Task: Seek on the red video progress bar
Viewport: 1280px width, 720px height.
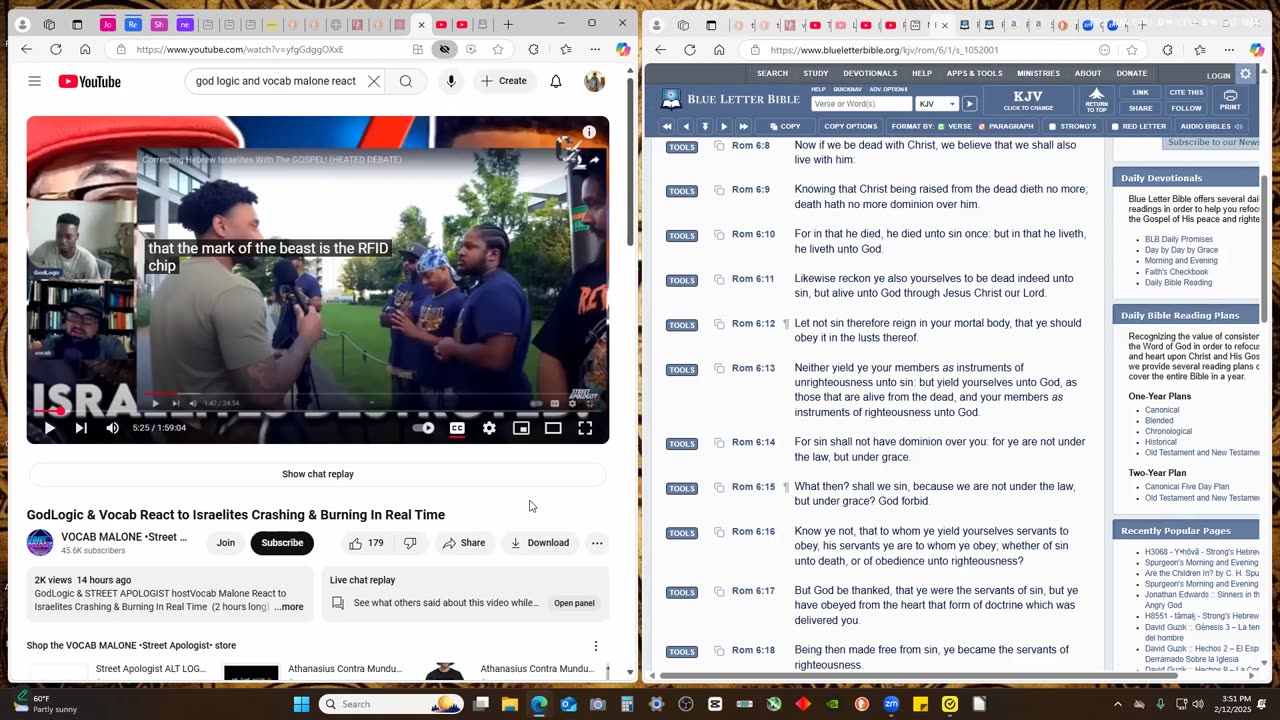Action: pyautogui.click(x=318, y=411)
